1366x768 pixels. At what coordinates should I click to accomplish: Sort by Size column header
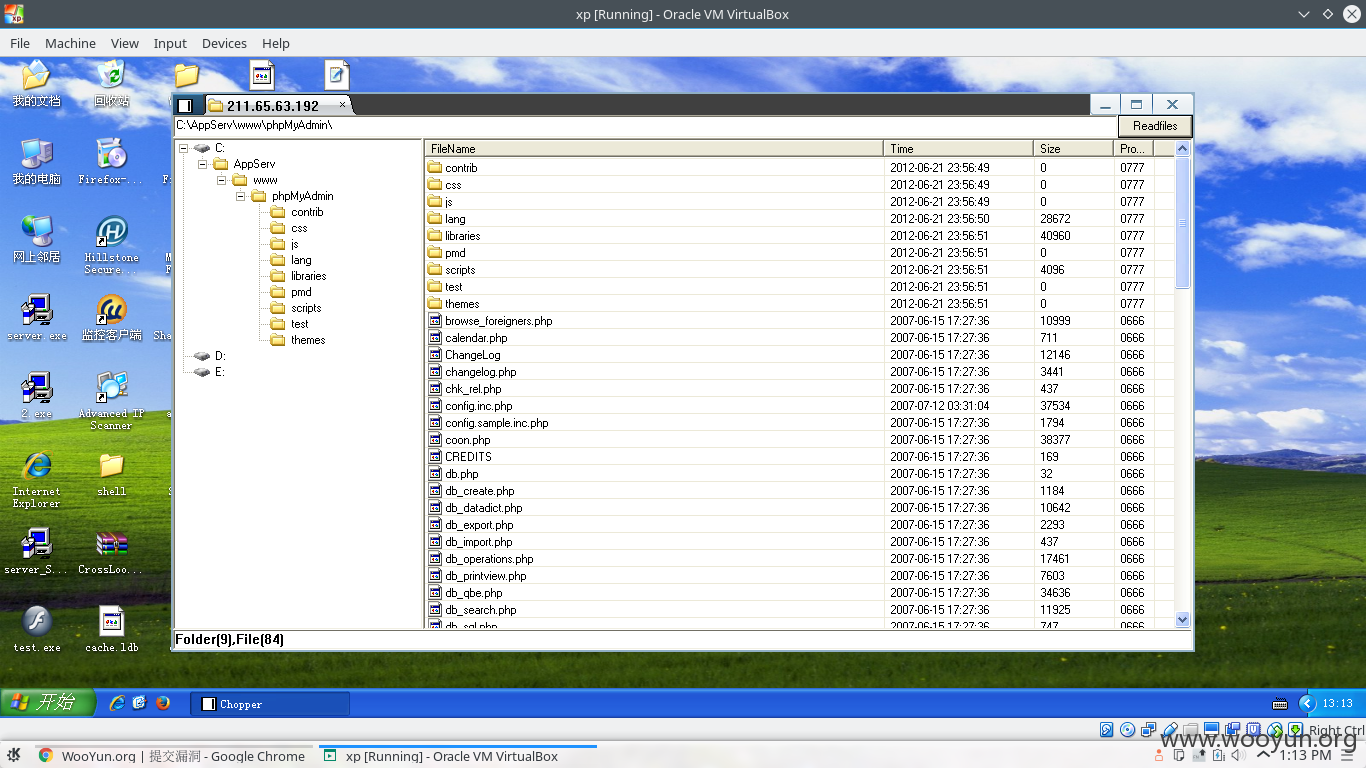pos(1074,148)
